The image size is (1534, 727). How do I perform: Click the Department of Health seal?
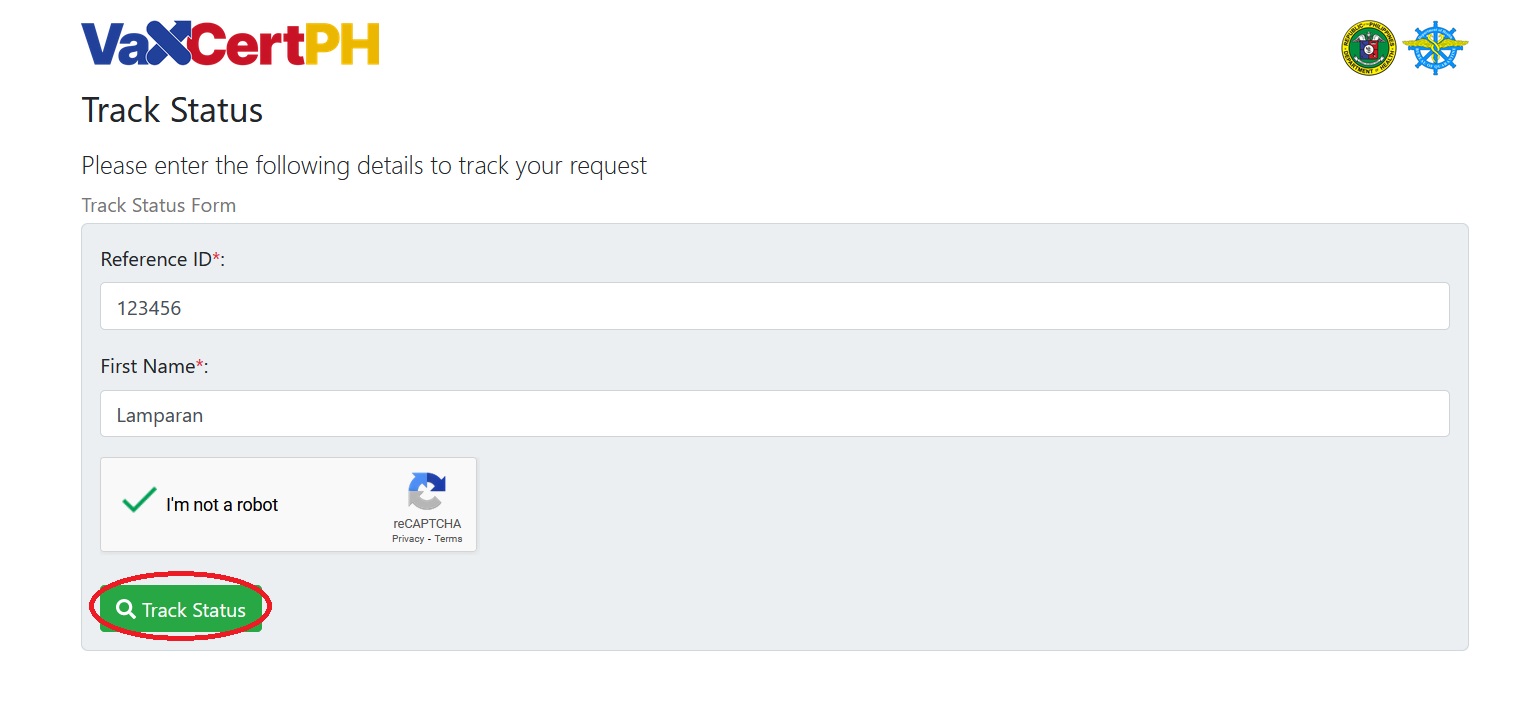coord(1368,48)
